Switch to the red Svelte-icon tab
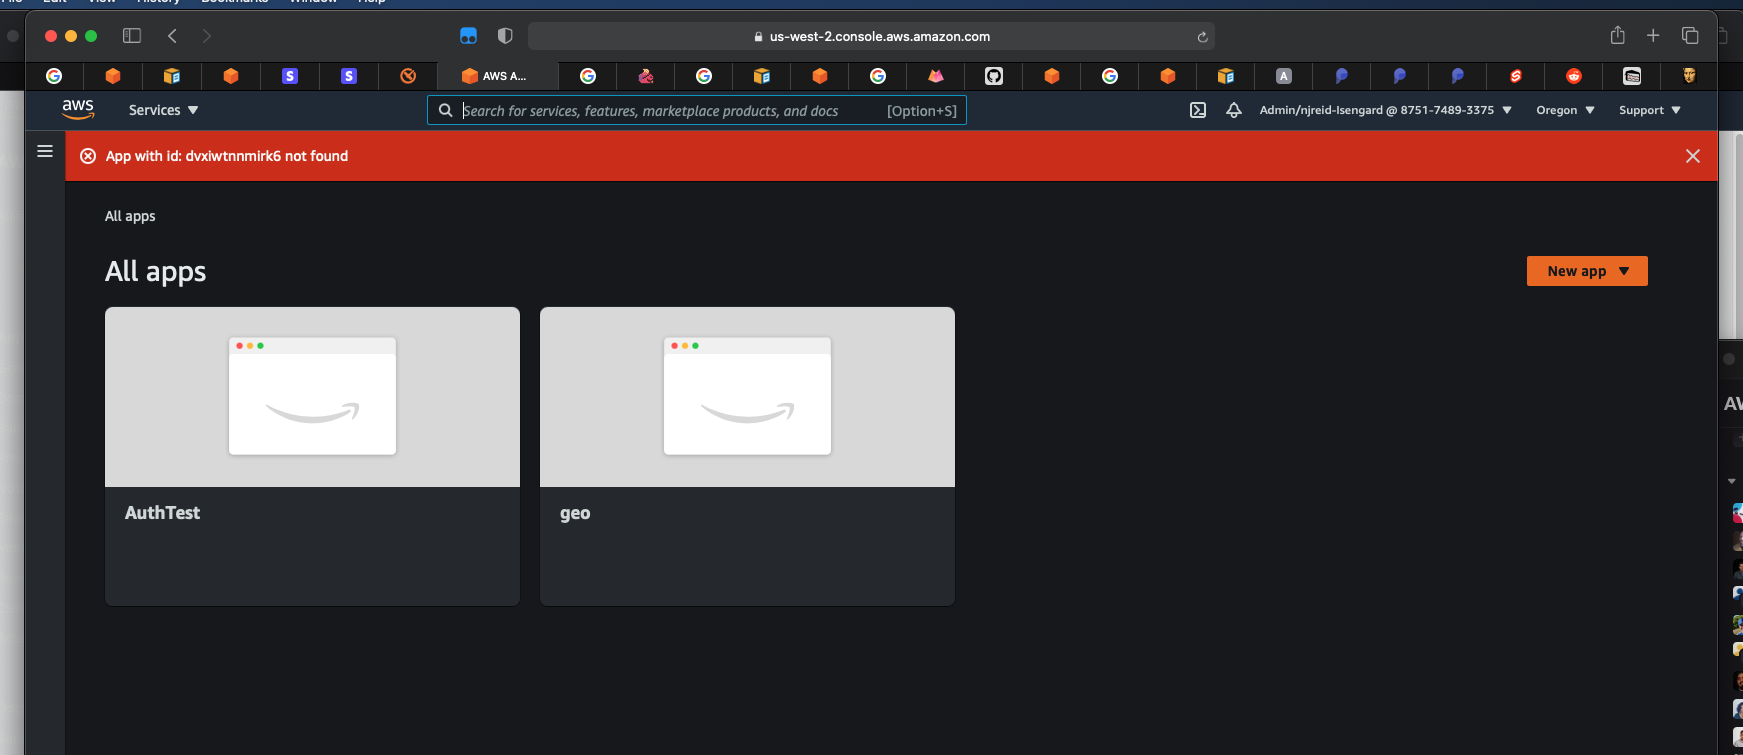The image size is (1743, 755). click(x=1516, y=76)
